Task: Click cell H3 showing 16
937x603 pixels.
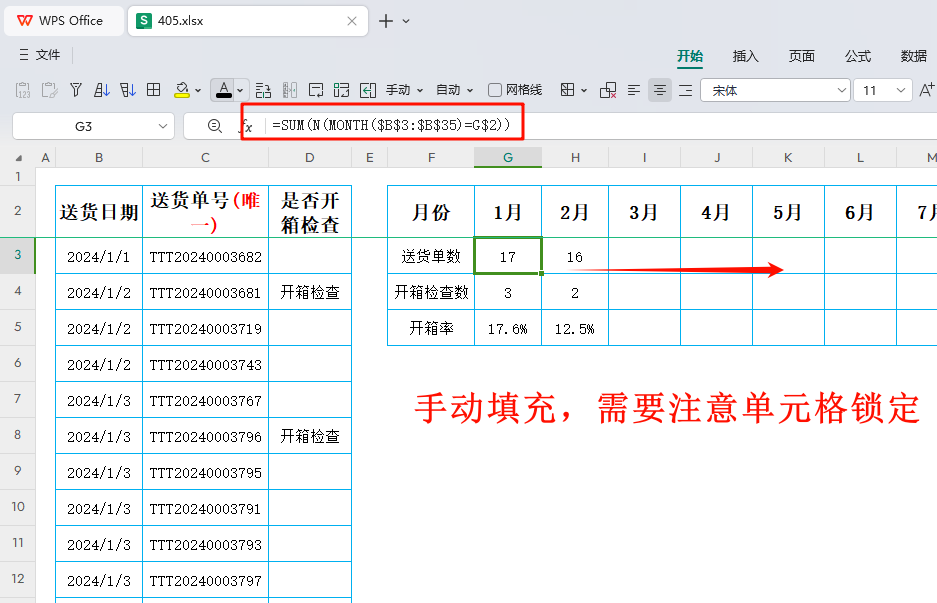Action: (x=575, y=256)
